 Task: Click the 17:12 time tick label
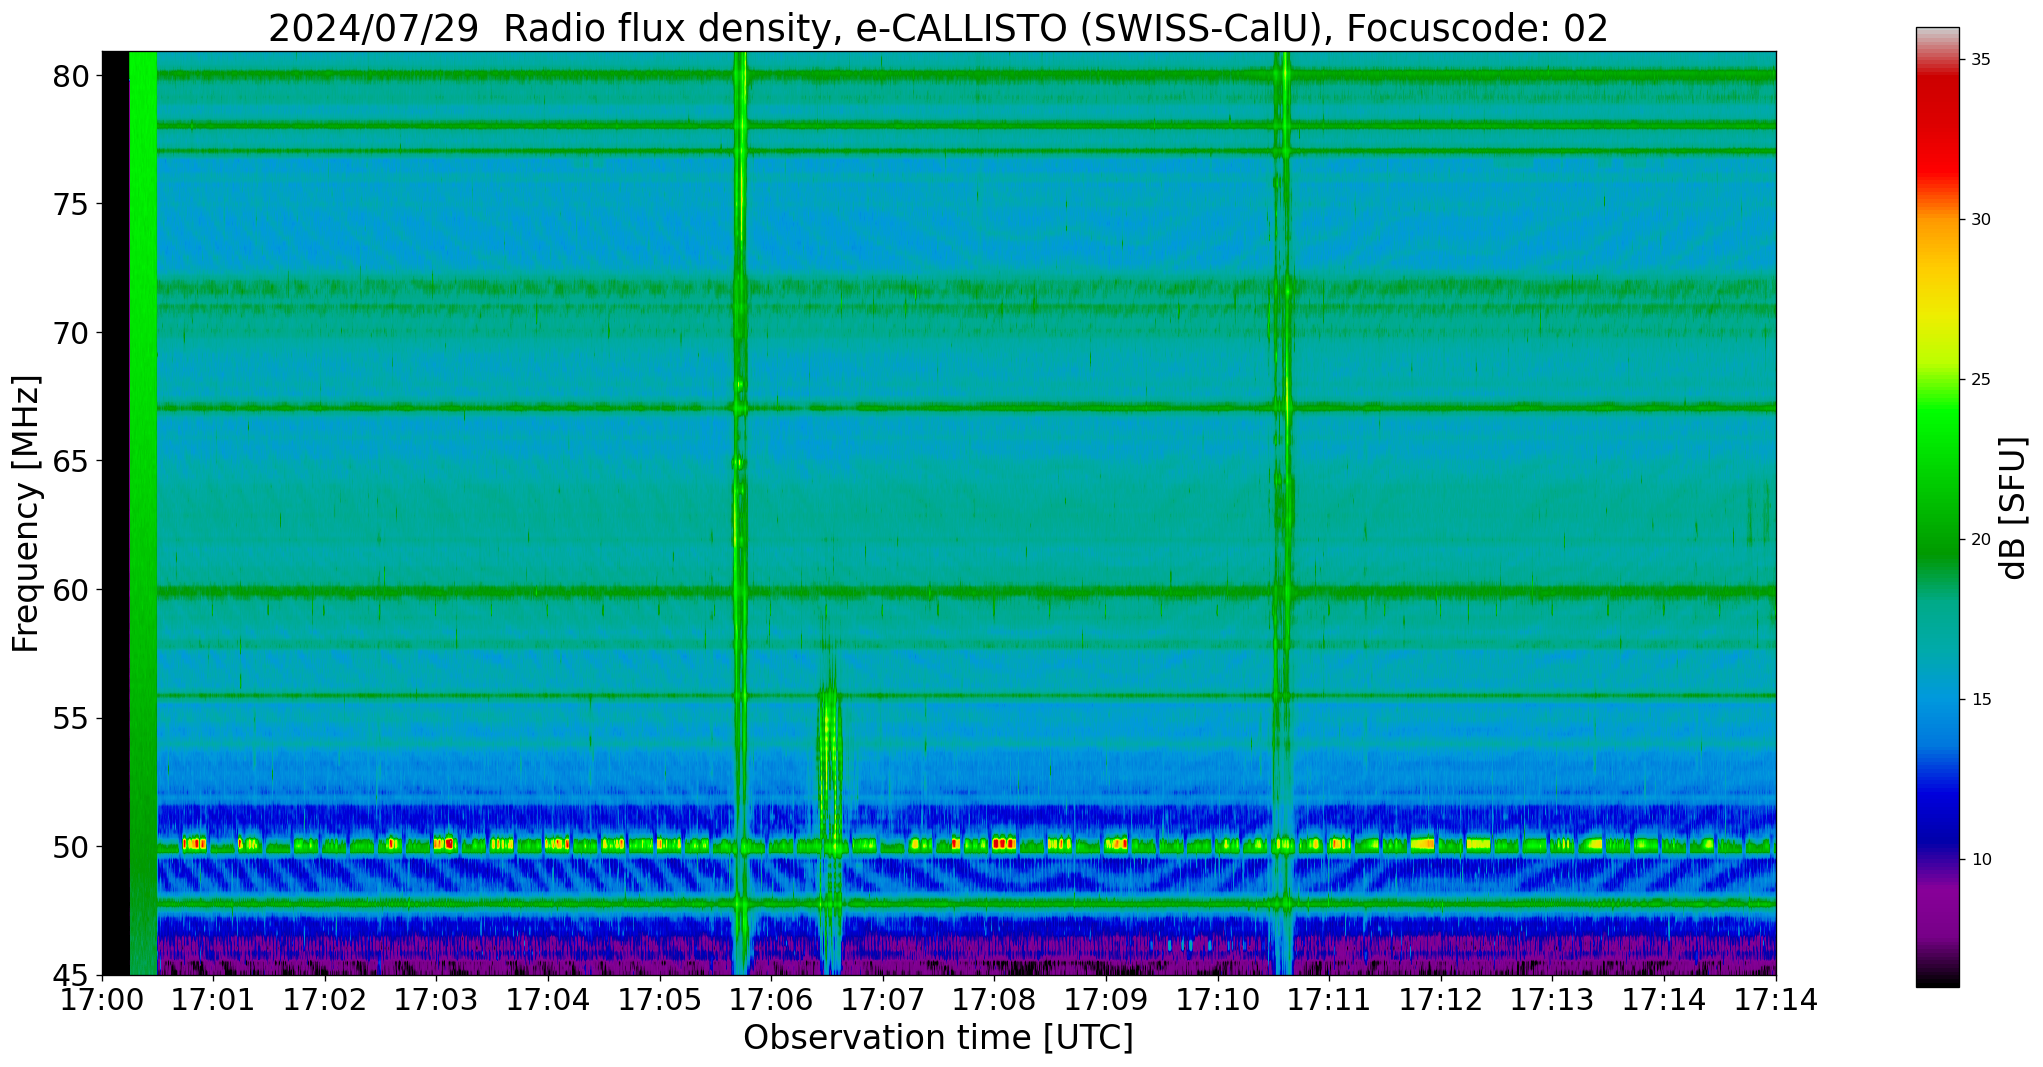coord(1441,999)
